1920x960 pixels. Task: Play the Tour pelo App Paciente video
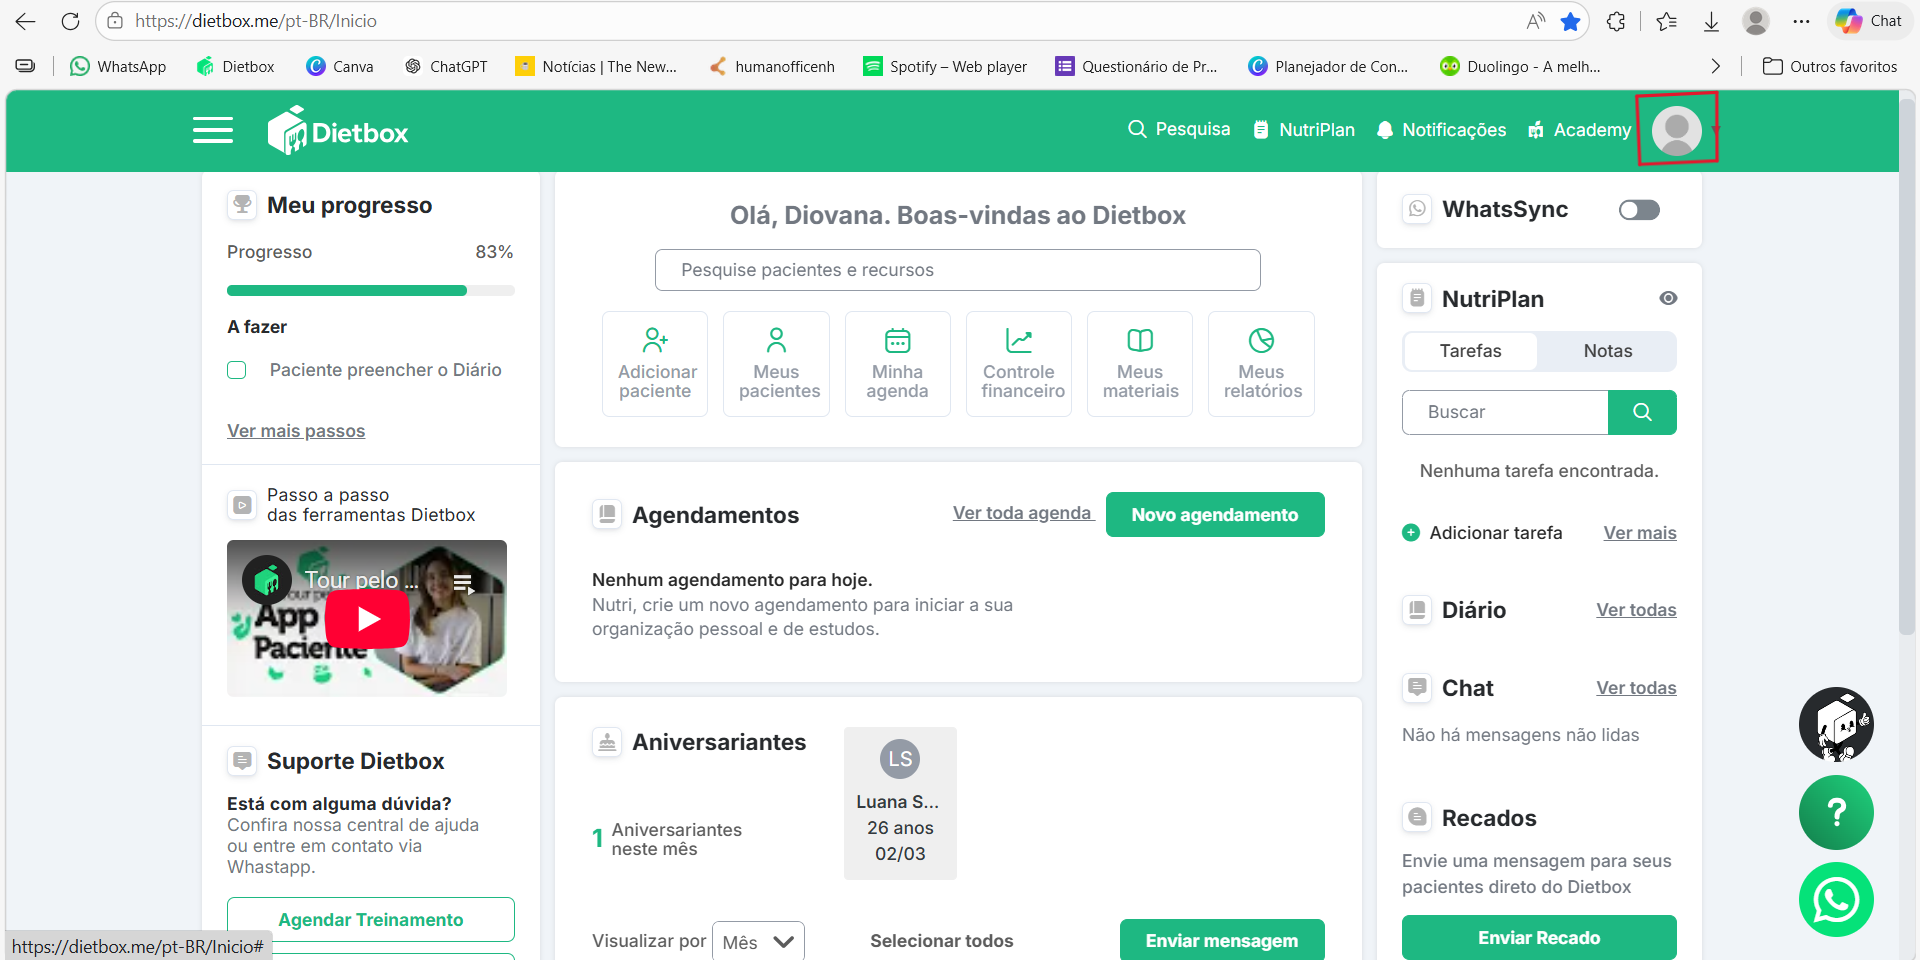pyautogui.click(x=367, y=619)
